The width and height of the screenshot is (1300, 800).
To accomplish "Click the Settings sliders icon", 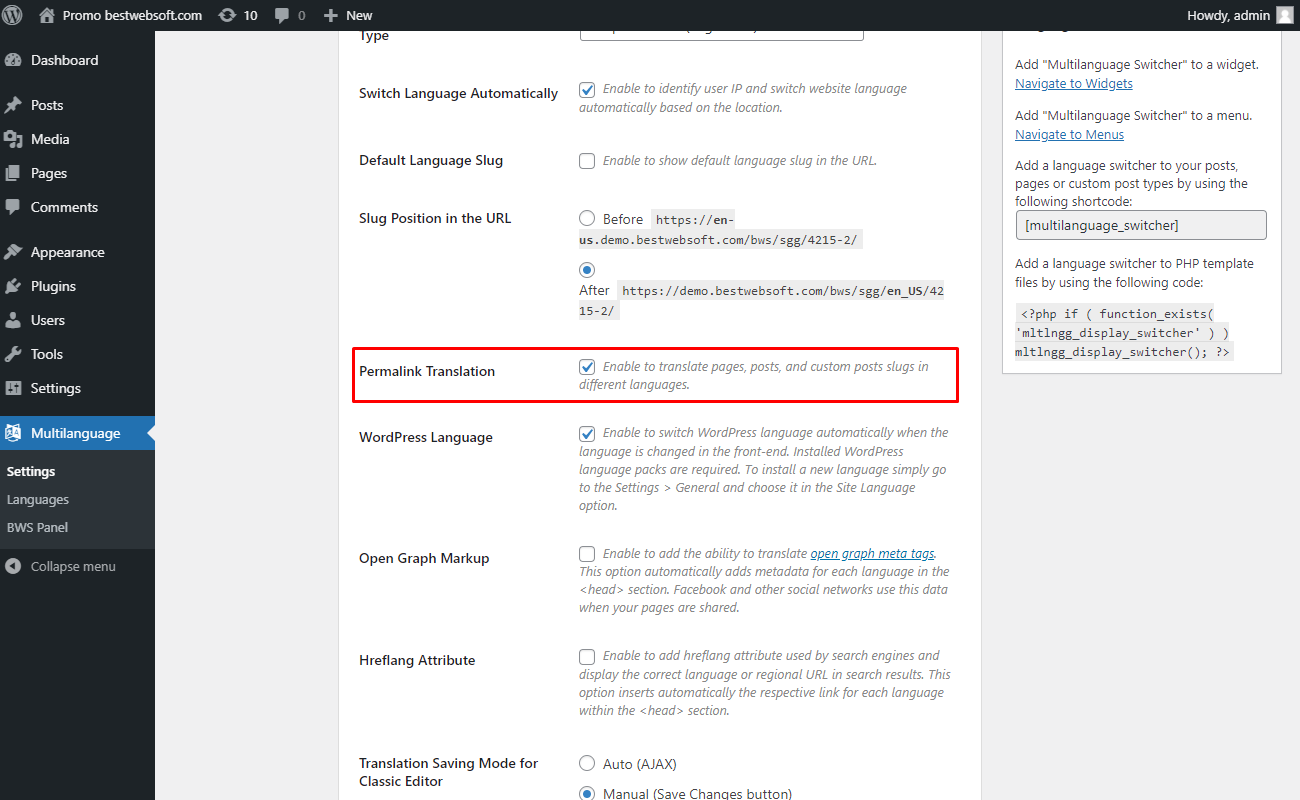I will 13,388.
